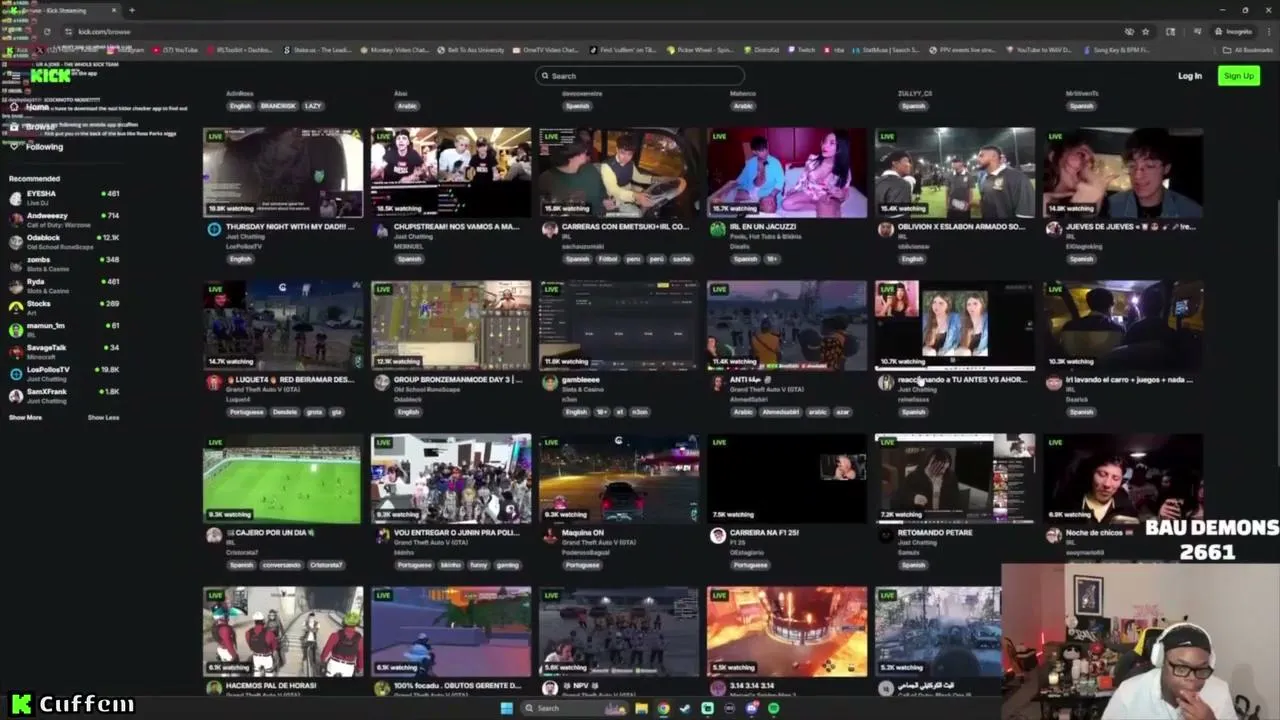Open Stocks avatar in Recommended list

(15, 307)
